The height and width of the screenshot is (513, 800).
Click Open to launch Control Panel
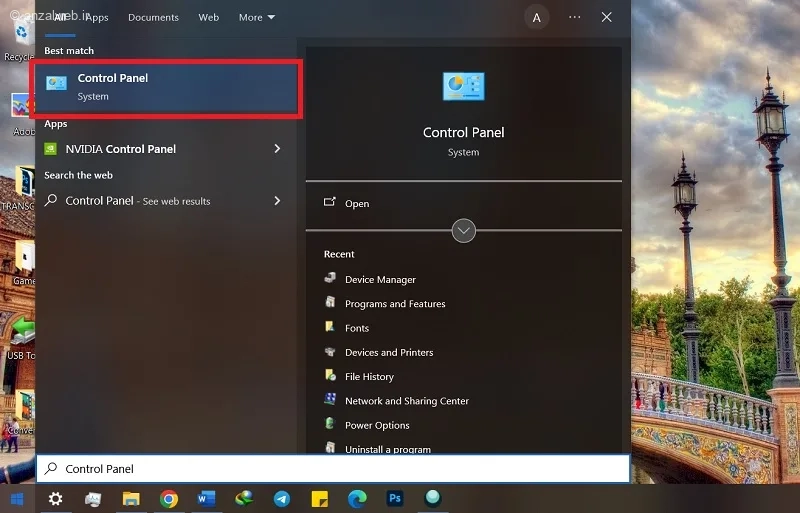point(357,204)
